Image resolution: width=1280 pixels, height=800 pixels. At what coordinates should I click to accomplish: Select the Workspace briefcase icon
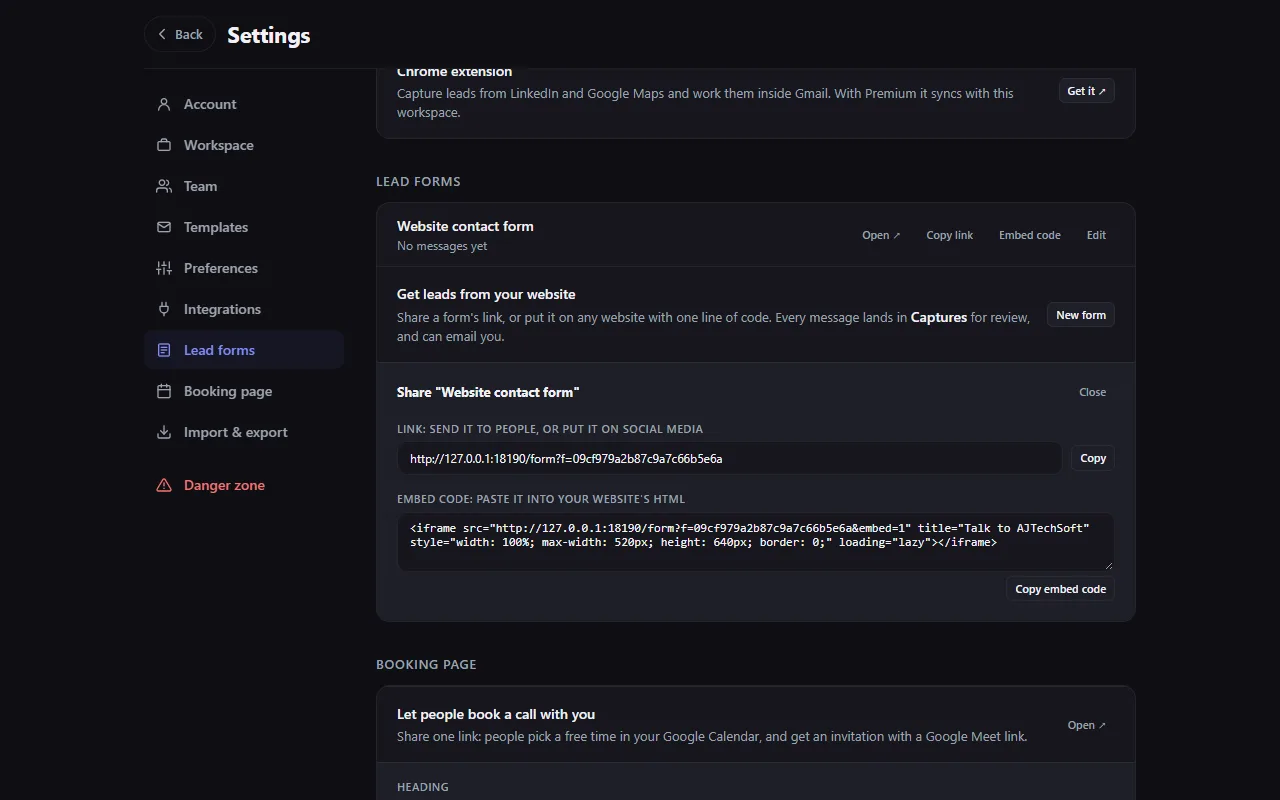pos(164,145)
